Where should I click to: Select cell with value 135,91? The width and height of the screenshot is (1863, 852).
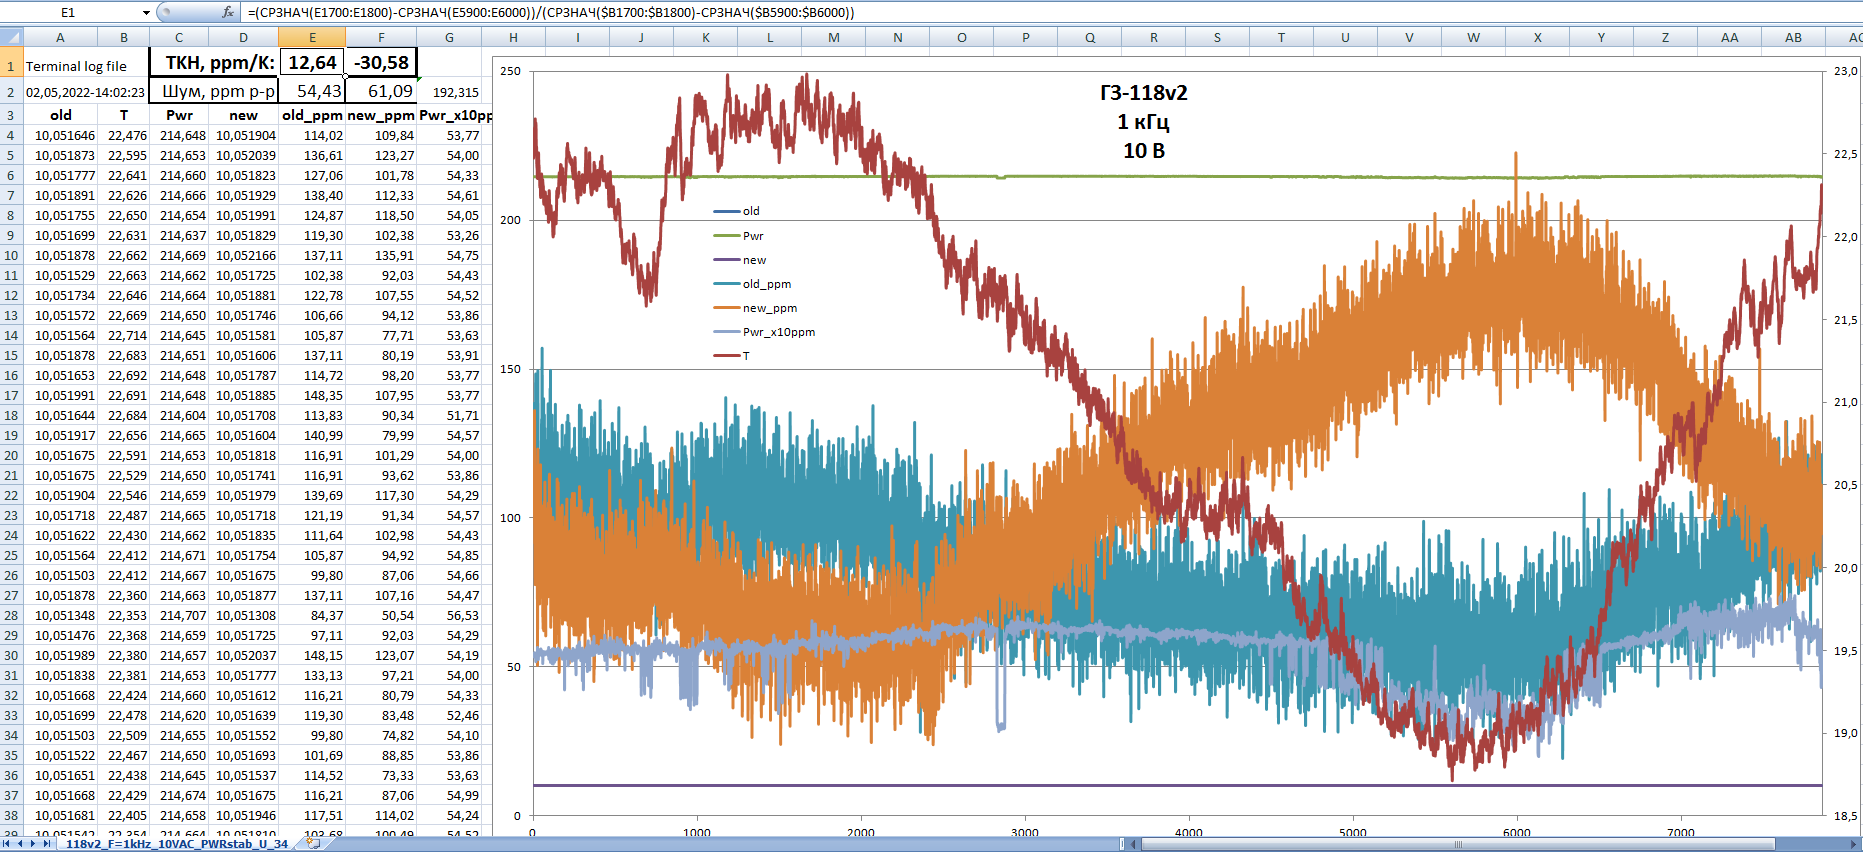coord(381,255)
